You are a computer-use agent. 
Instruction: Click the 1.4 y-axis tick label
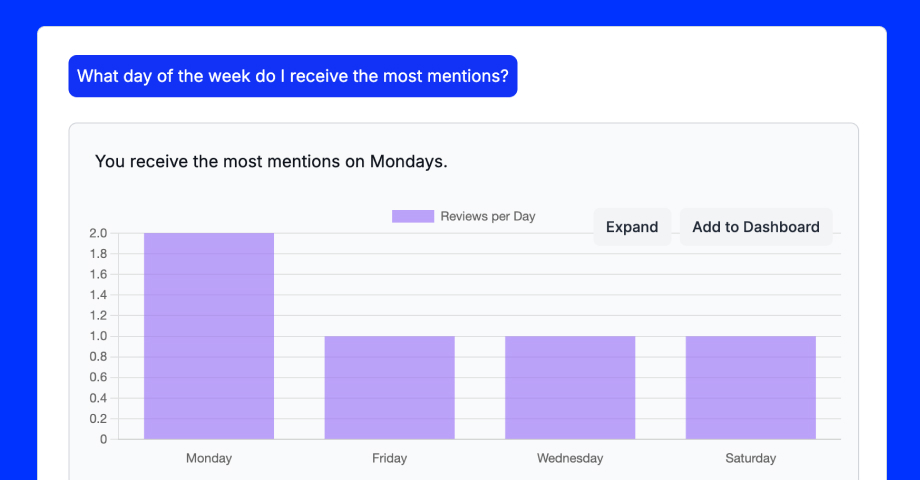pyautogui.click(x=97, y=295)
